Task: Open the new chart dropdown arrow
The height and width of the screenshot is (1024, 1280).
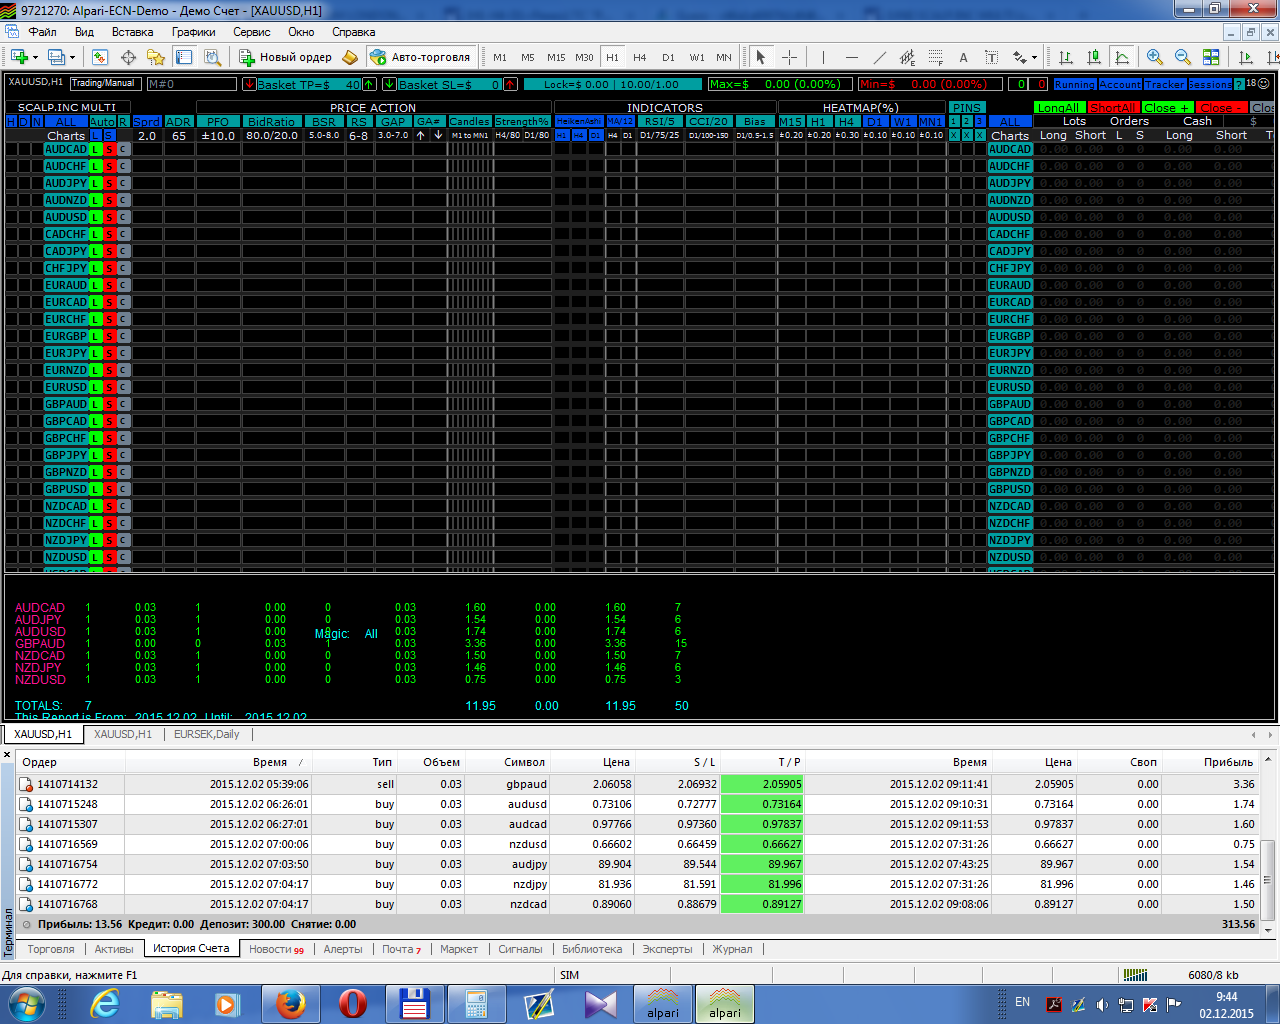Action: point(36,57)
